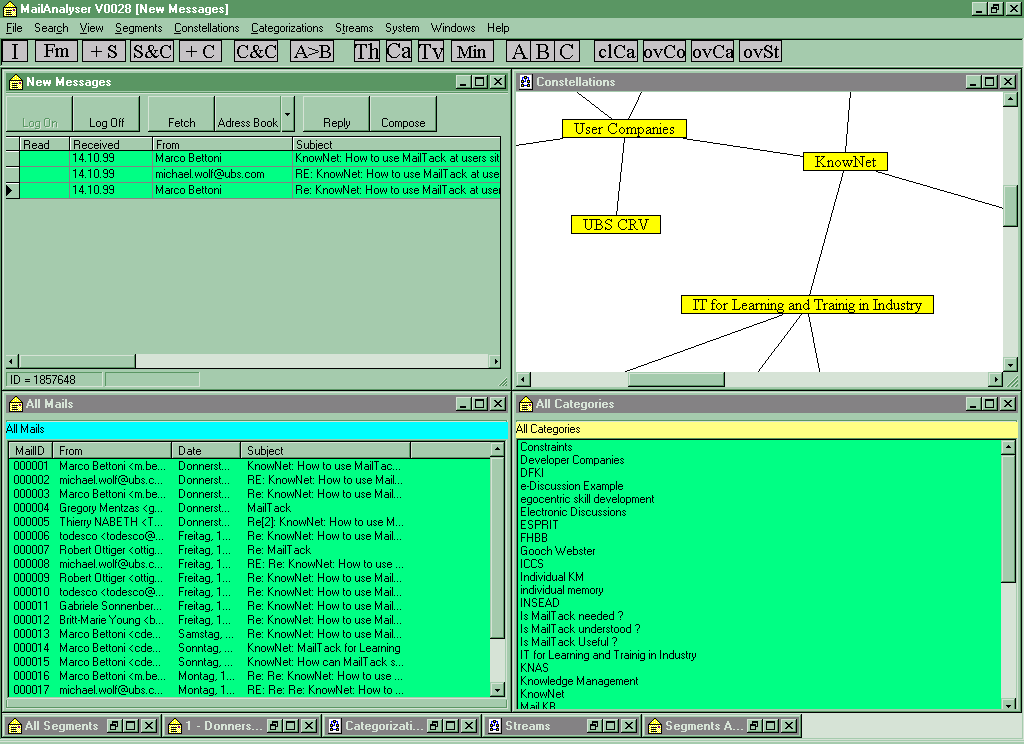Expand the dropdown arrow beside Adress Book
1024x744 pixels.
pyautogui.click(x=287, y=114)
